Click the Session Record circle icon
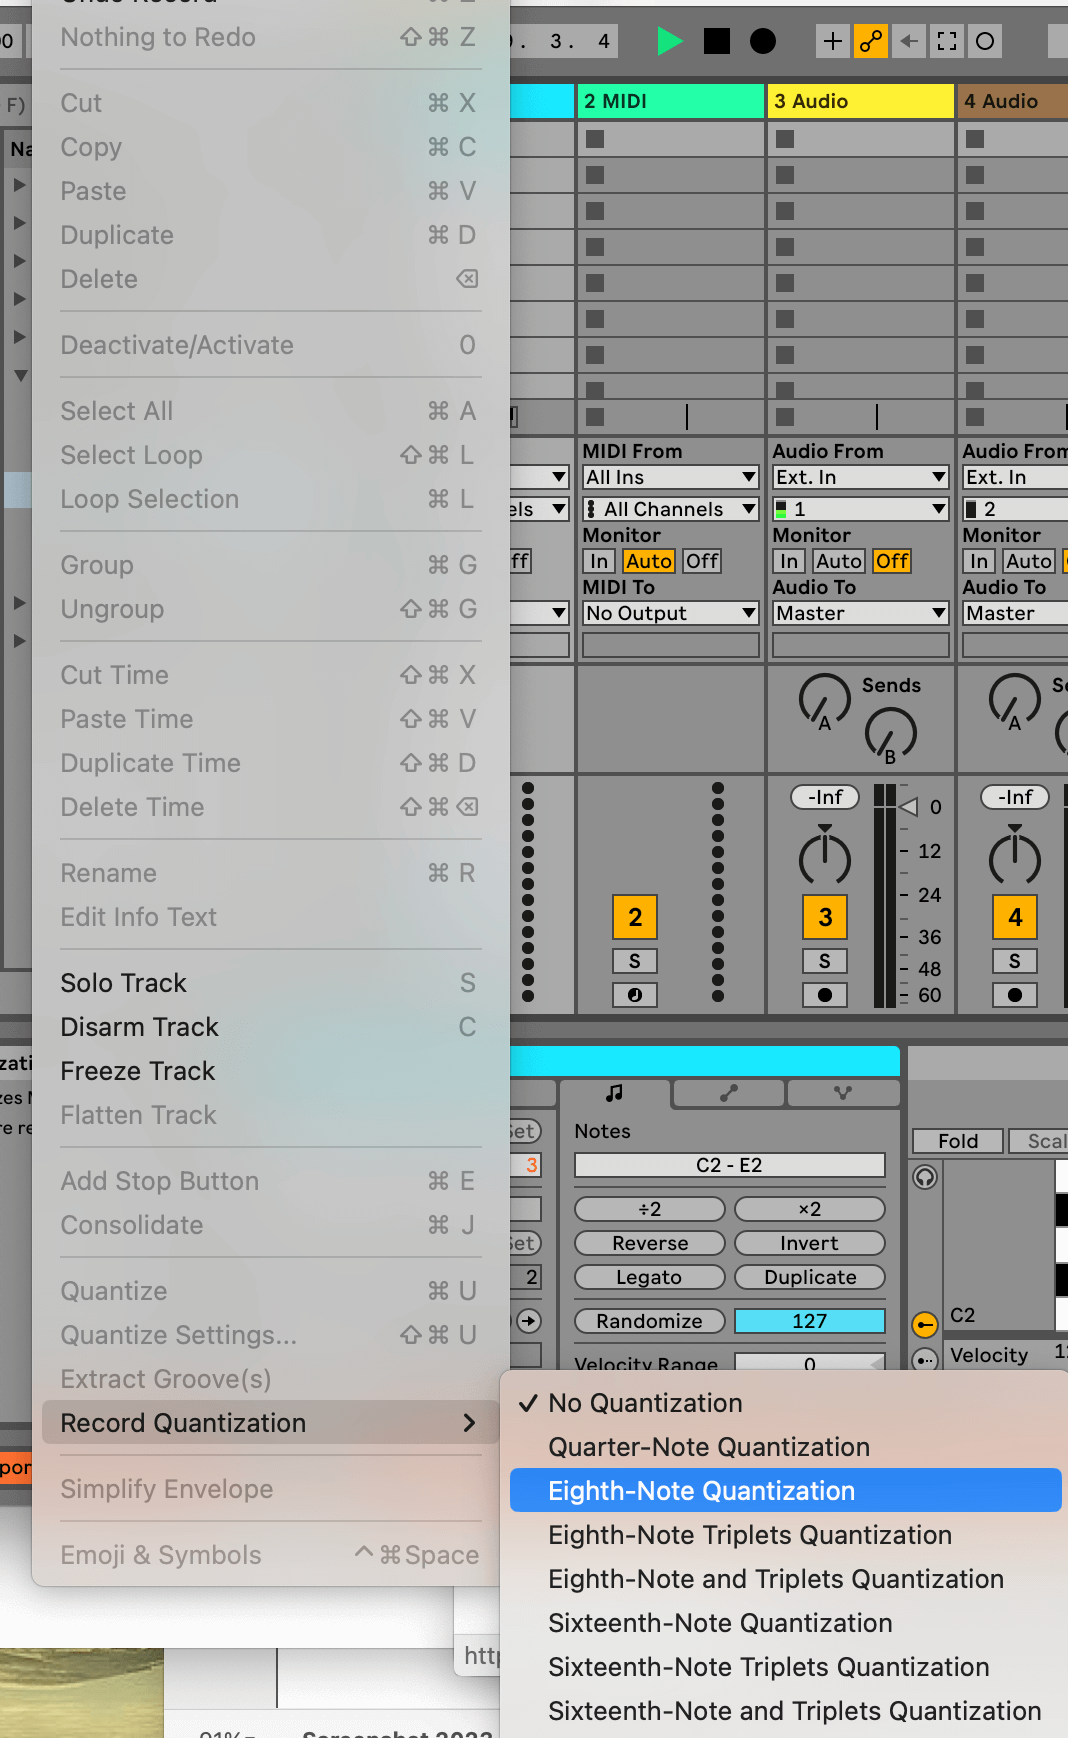The image size is (1068, 1738). (x=985, y=41)
